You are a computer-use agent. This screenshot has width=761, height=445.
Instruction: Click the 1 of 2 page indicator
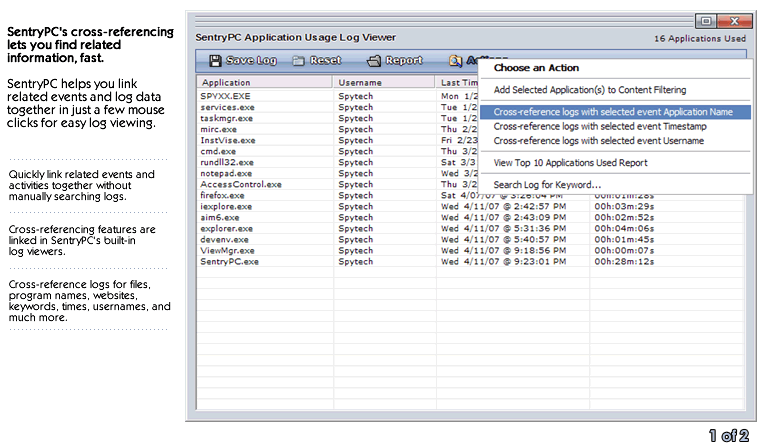tap(728, 435)
